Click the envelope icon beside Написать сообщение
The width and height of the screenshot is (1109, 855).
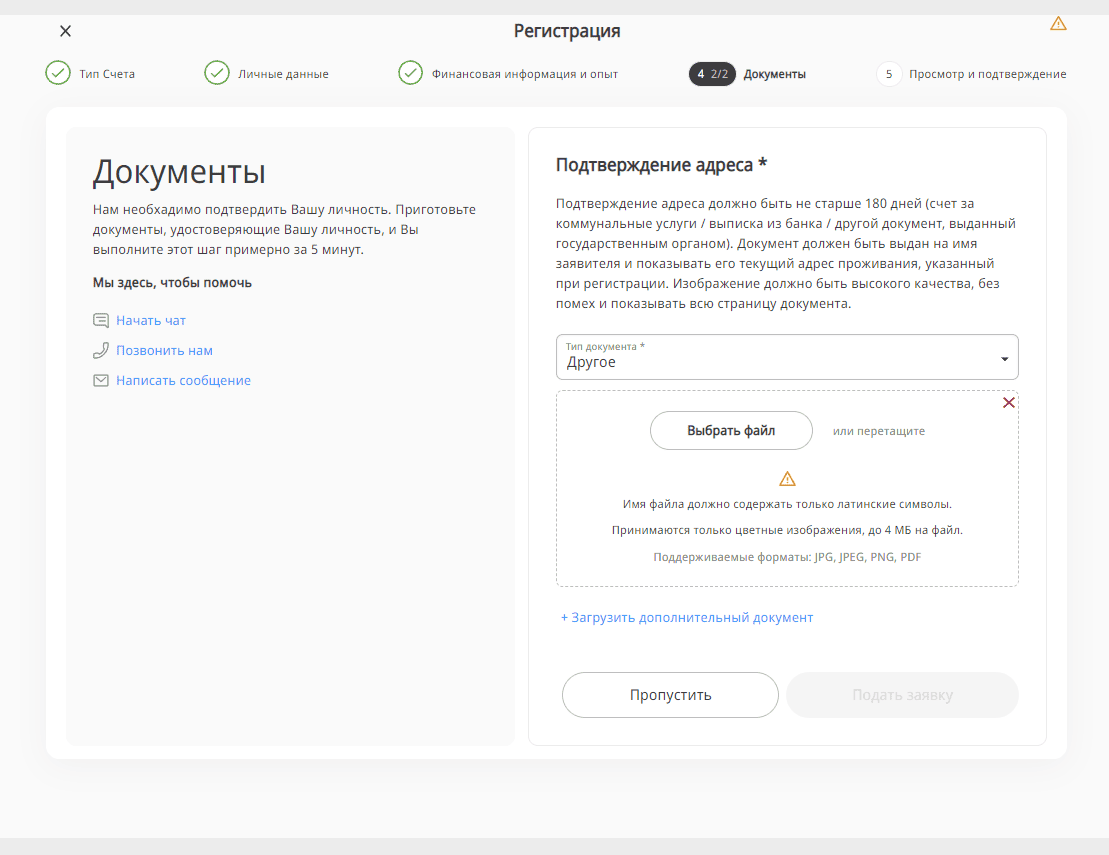(x=101, y=380)
